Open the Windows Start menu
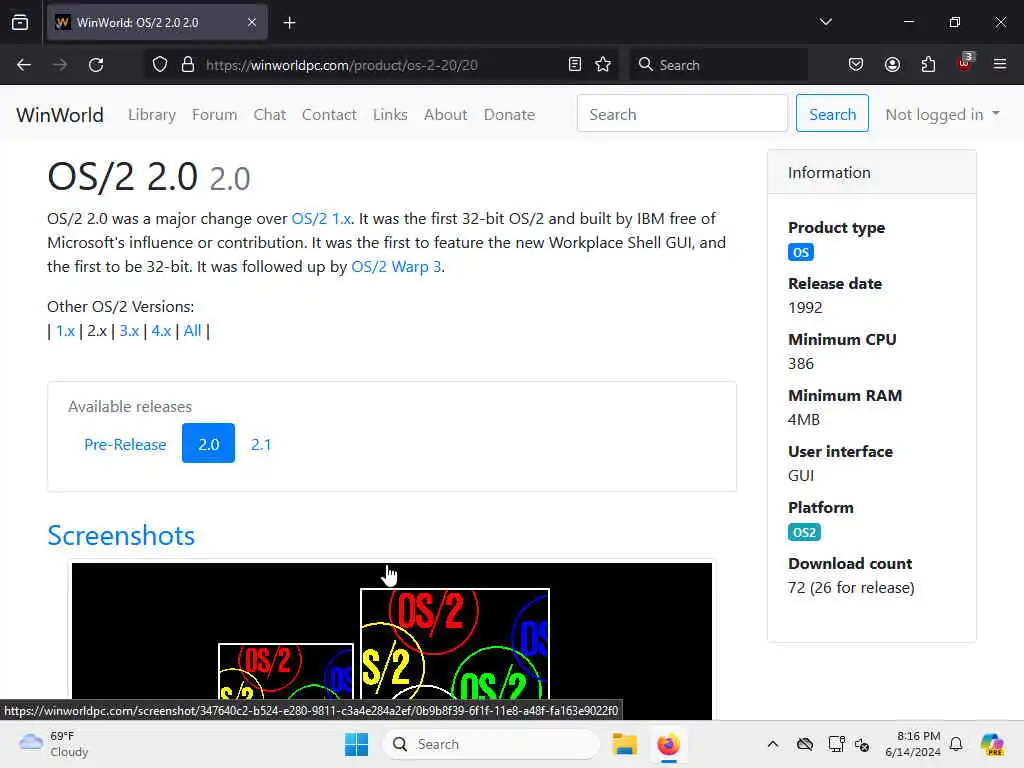 click(356, 744)
